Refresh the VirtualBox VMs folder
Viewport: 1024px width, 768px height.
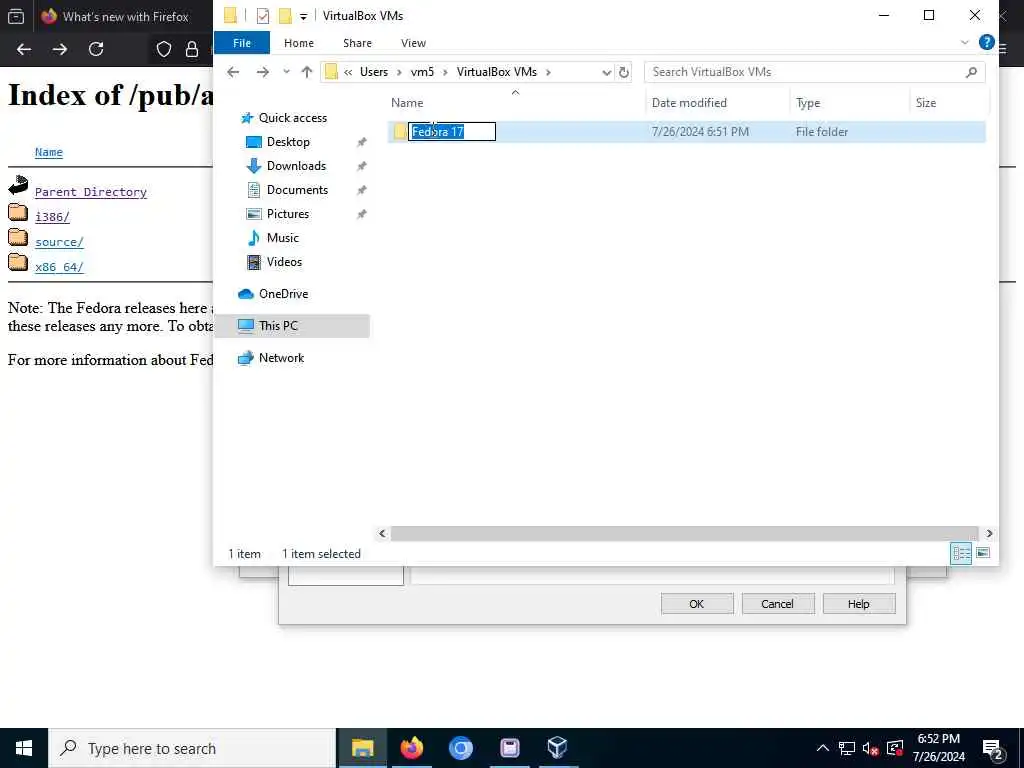click(x=624, y=72)
